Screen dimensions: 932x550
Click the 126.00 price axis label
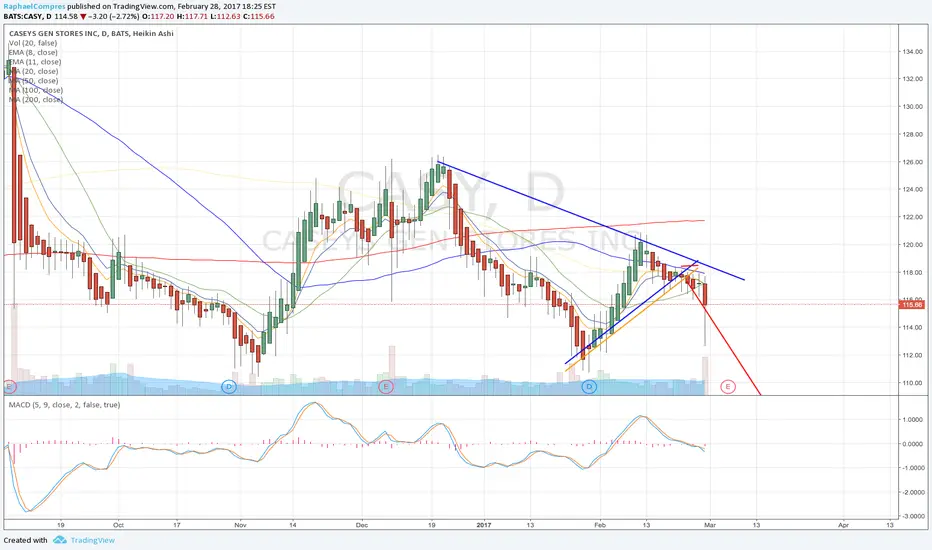911,162
